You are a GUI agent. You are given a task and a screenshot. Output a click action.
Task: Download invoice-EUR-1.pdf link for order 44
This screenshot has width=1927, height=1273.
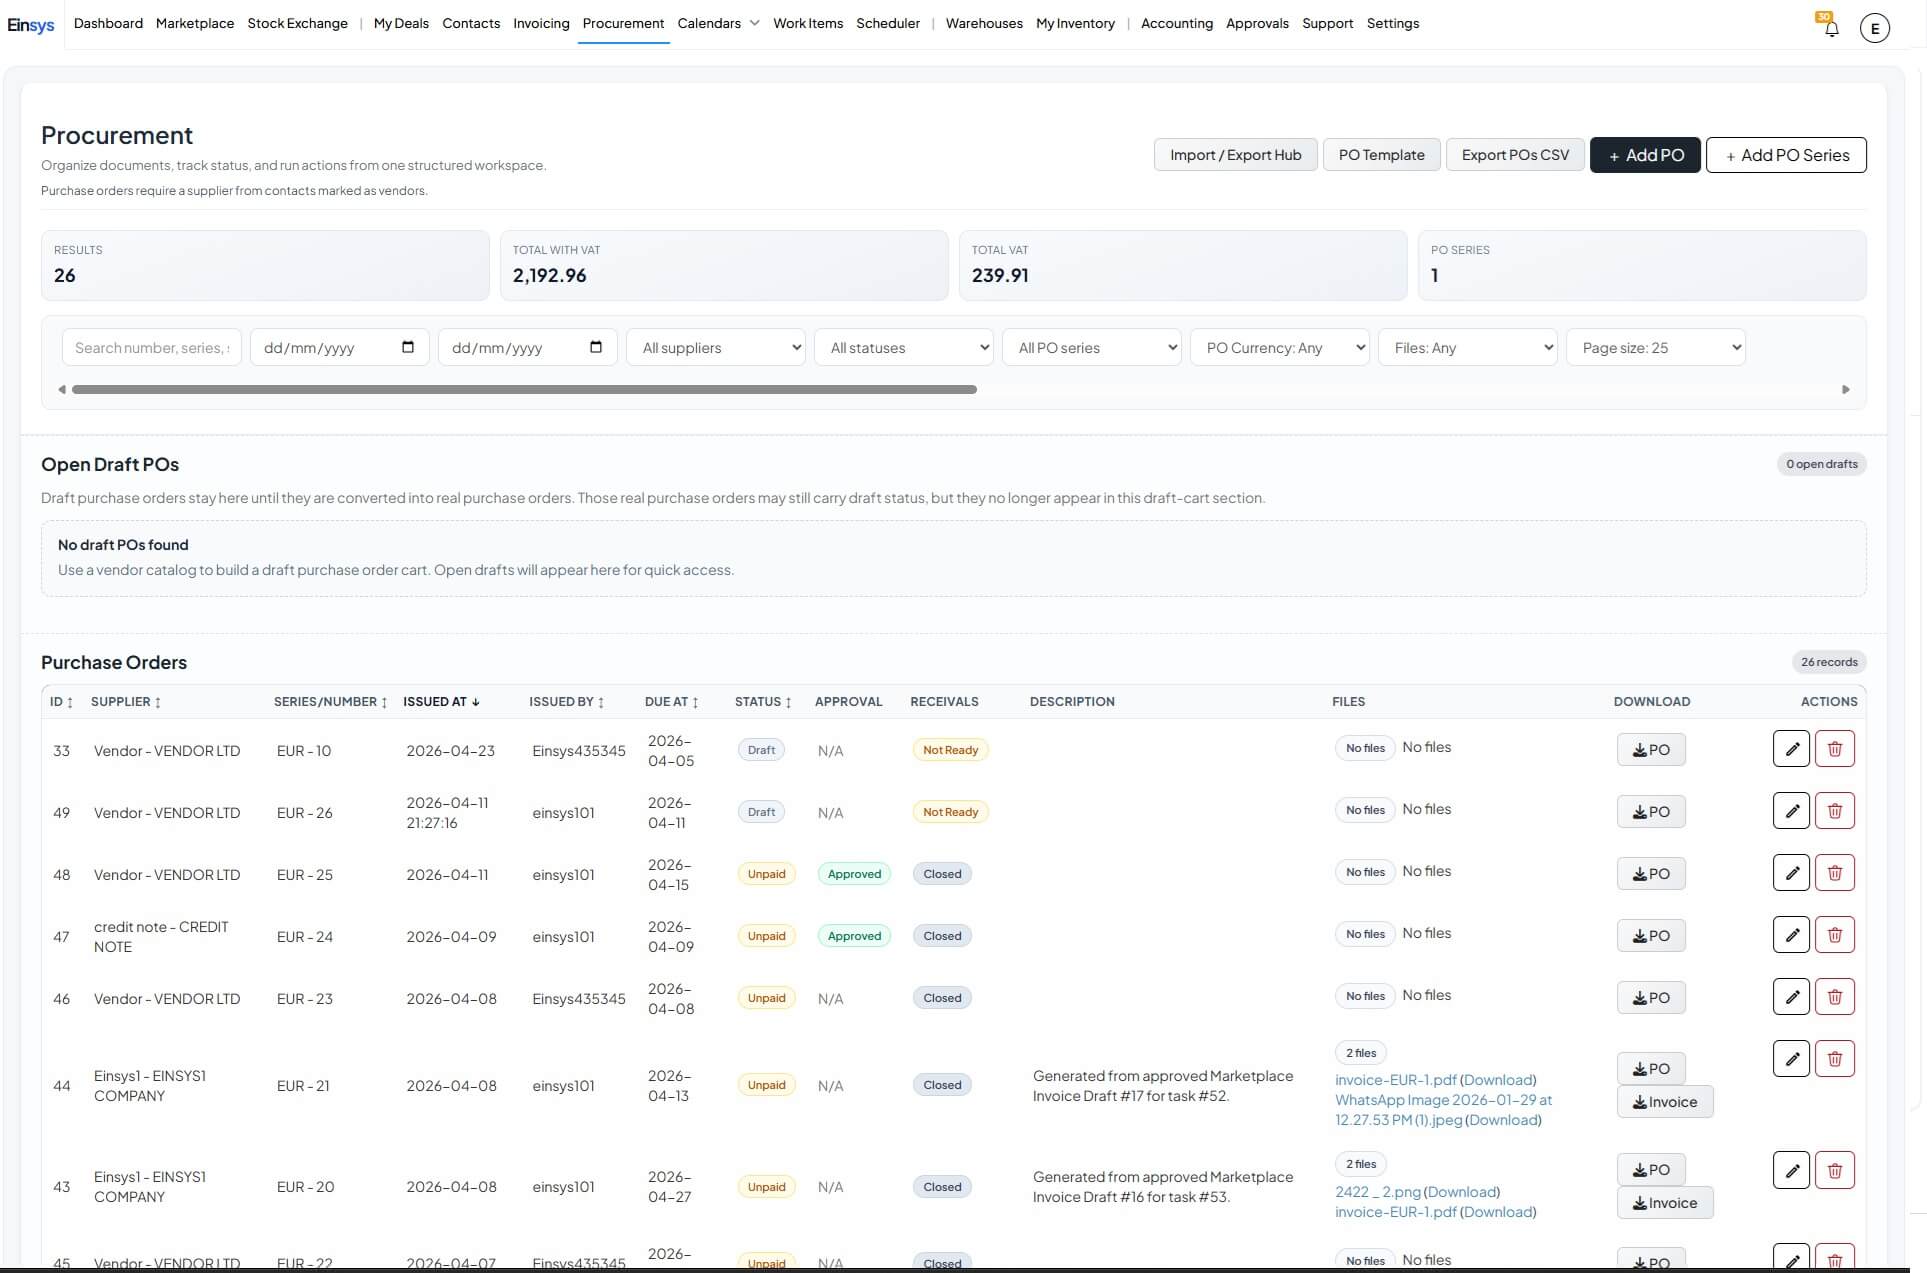pos(1497,1080)
